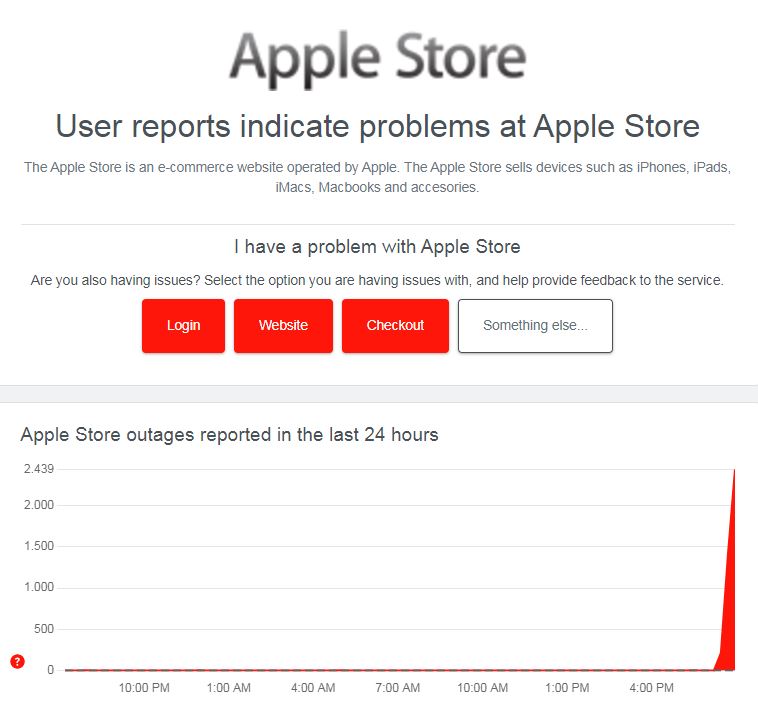Click the Apple Store logo

pos(378,59)
